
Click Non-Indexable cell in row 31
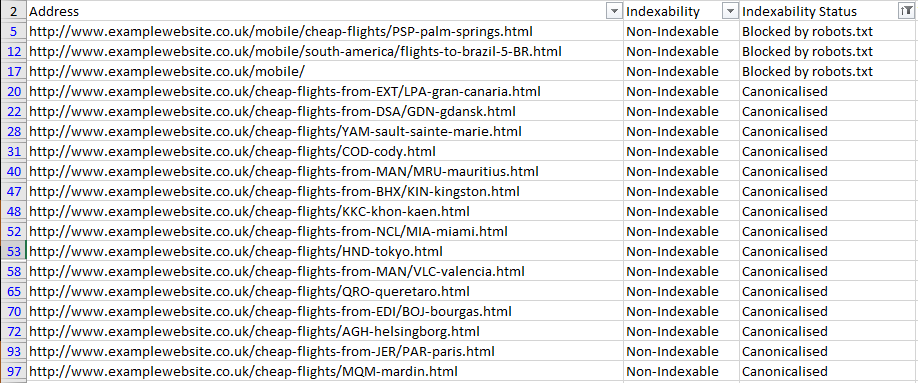[681, 152]
